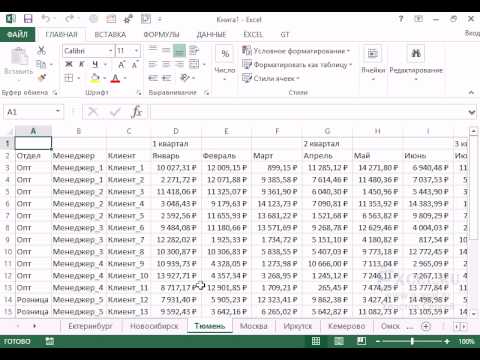Image resolution: width=480 pixels, height=360 pixels.
Task: Click the Undo arrow icon
Action: click(x=46, y=19)
